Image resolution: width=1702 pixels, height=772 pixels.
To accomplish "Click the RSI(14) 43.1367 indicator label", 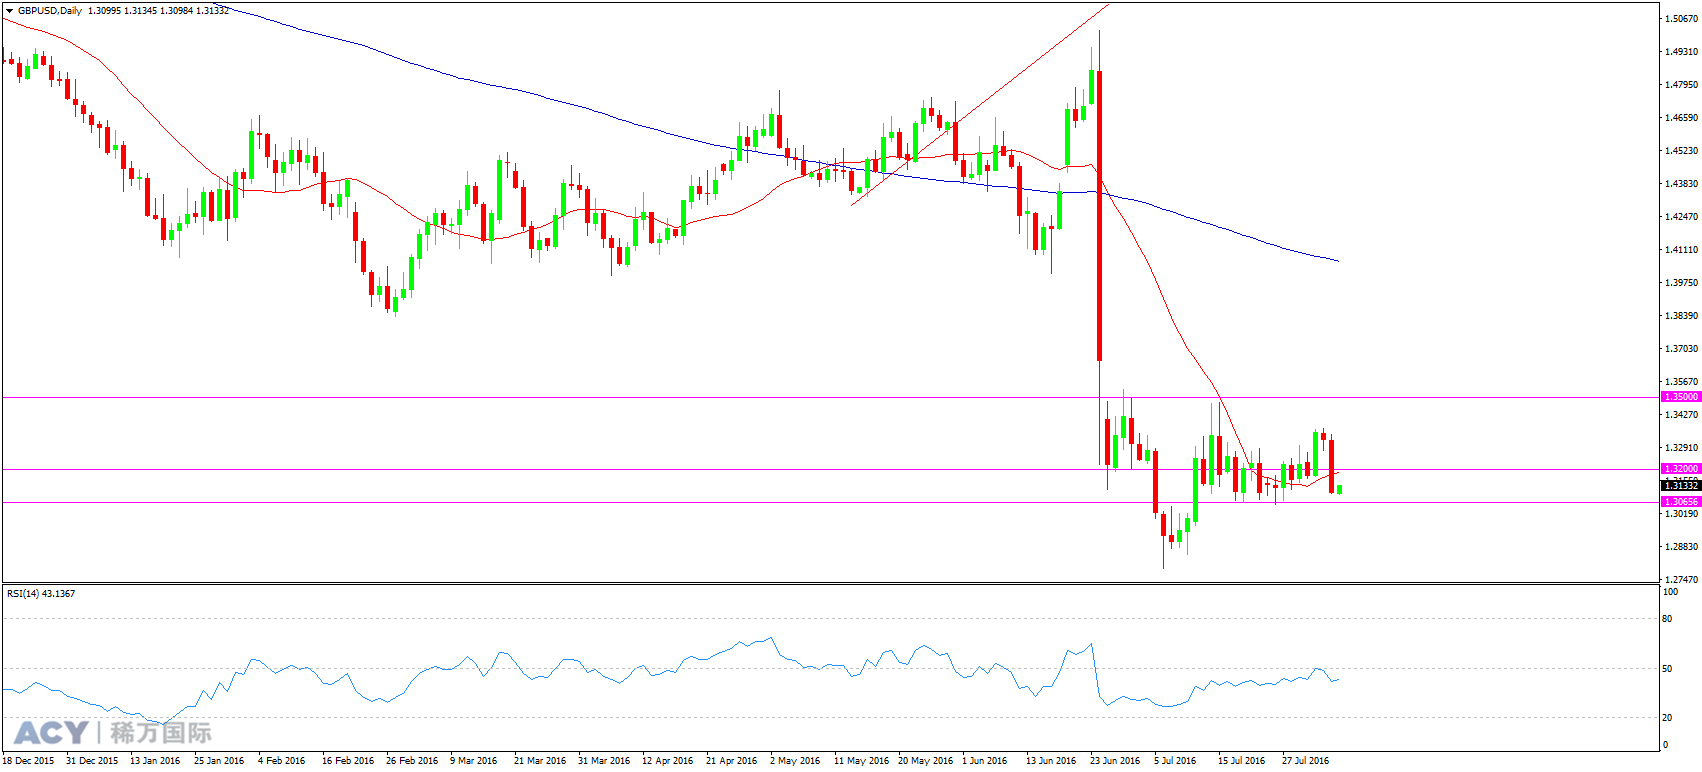I will [41, 594].
